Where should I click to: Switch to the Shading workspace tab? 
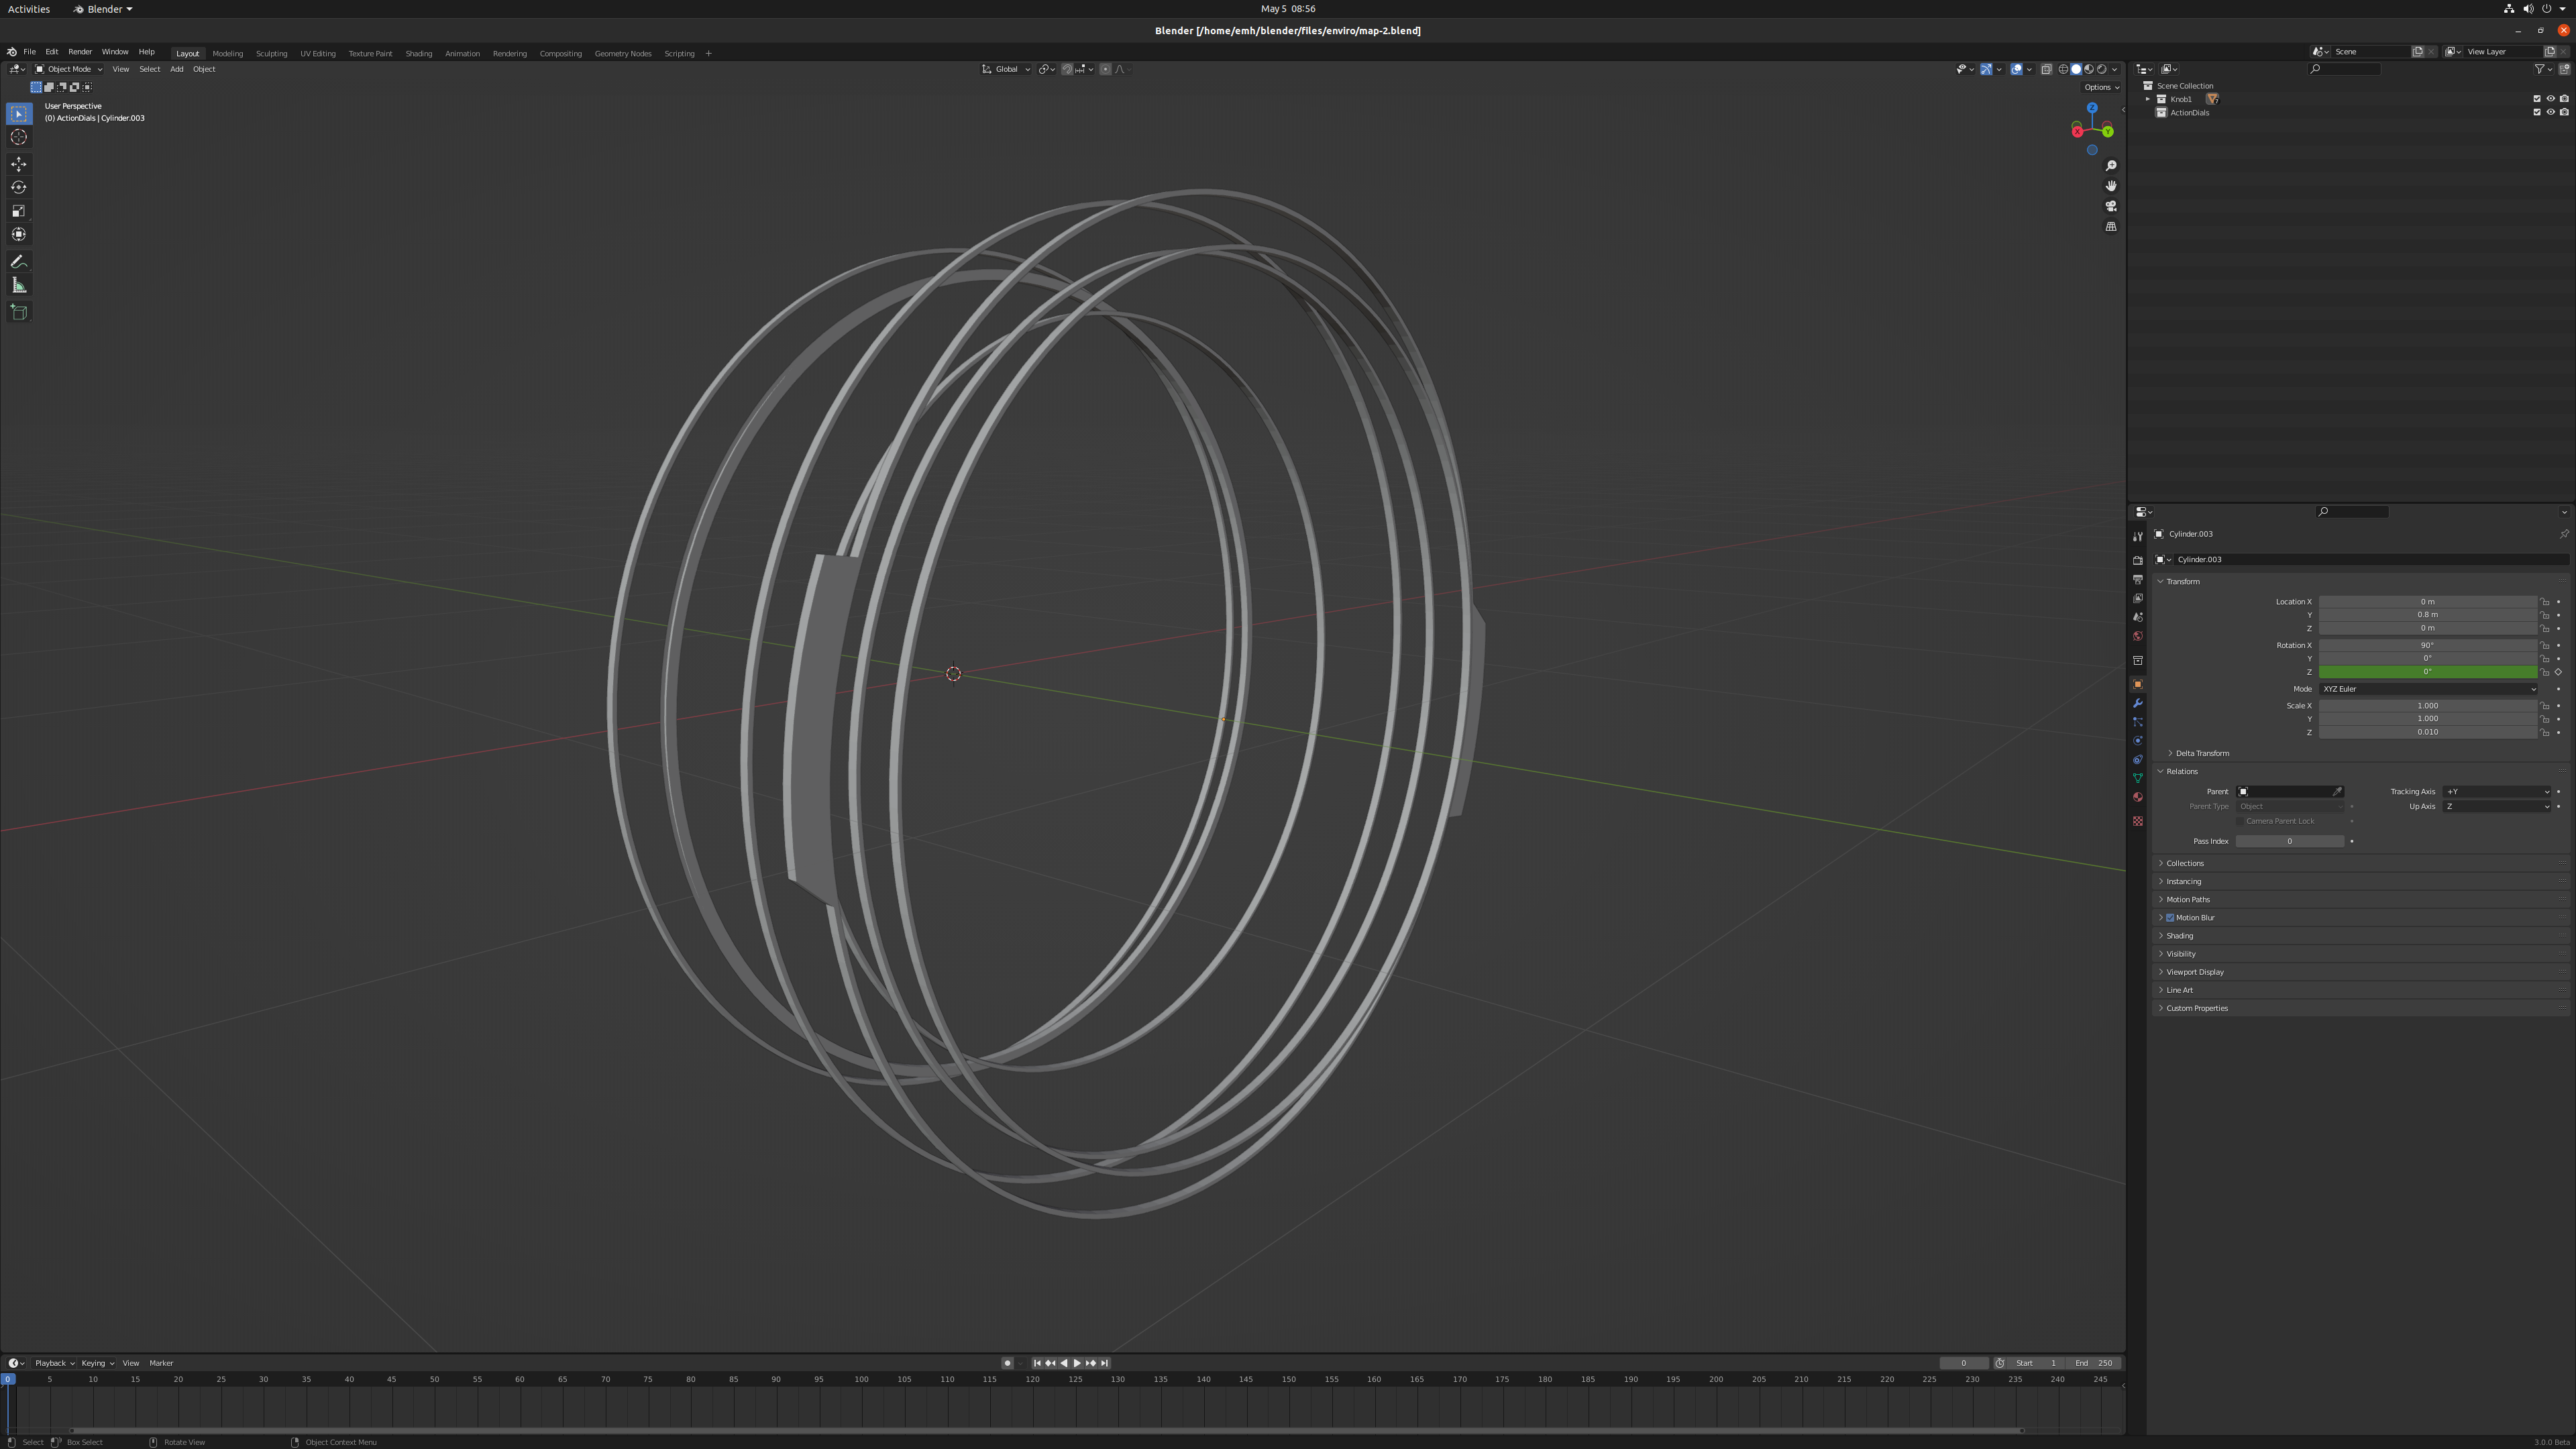point(419,53)
